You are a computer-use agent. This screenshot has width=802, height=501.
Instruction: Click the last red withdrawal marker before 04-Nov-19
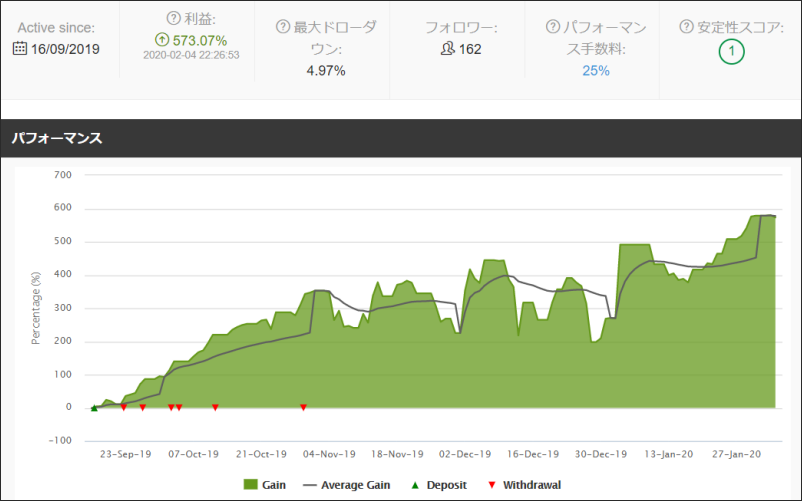point(303,407)
